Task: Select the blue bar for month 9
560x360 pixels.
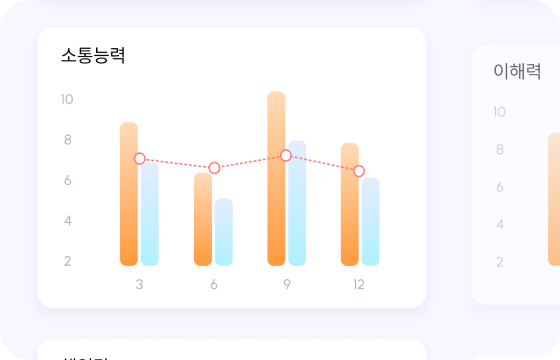Action: (297, 203)
